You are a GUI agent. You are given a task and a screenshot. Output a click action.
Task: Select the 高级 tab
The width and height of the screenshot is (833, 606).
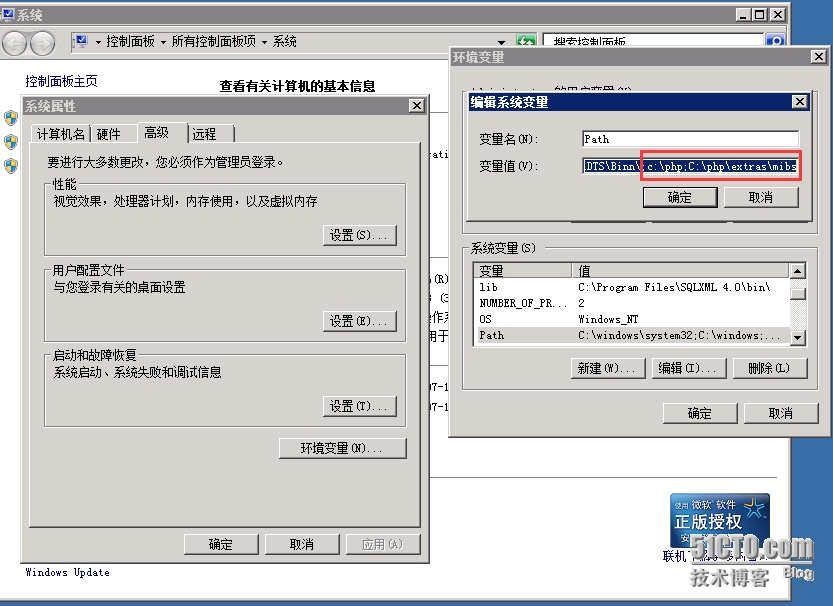163,132
